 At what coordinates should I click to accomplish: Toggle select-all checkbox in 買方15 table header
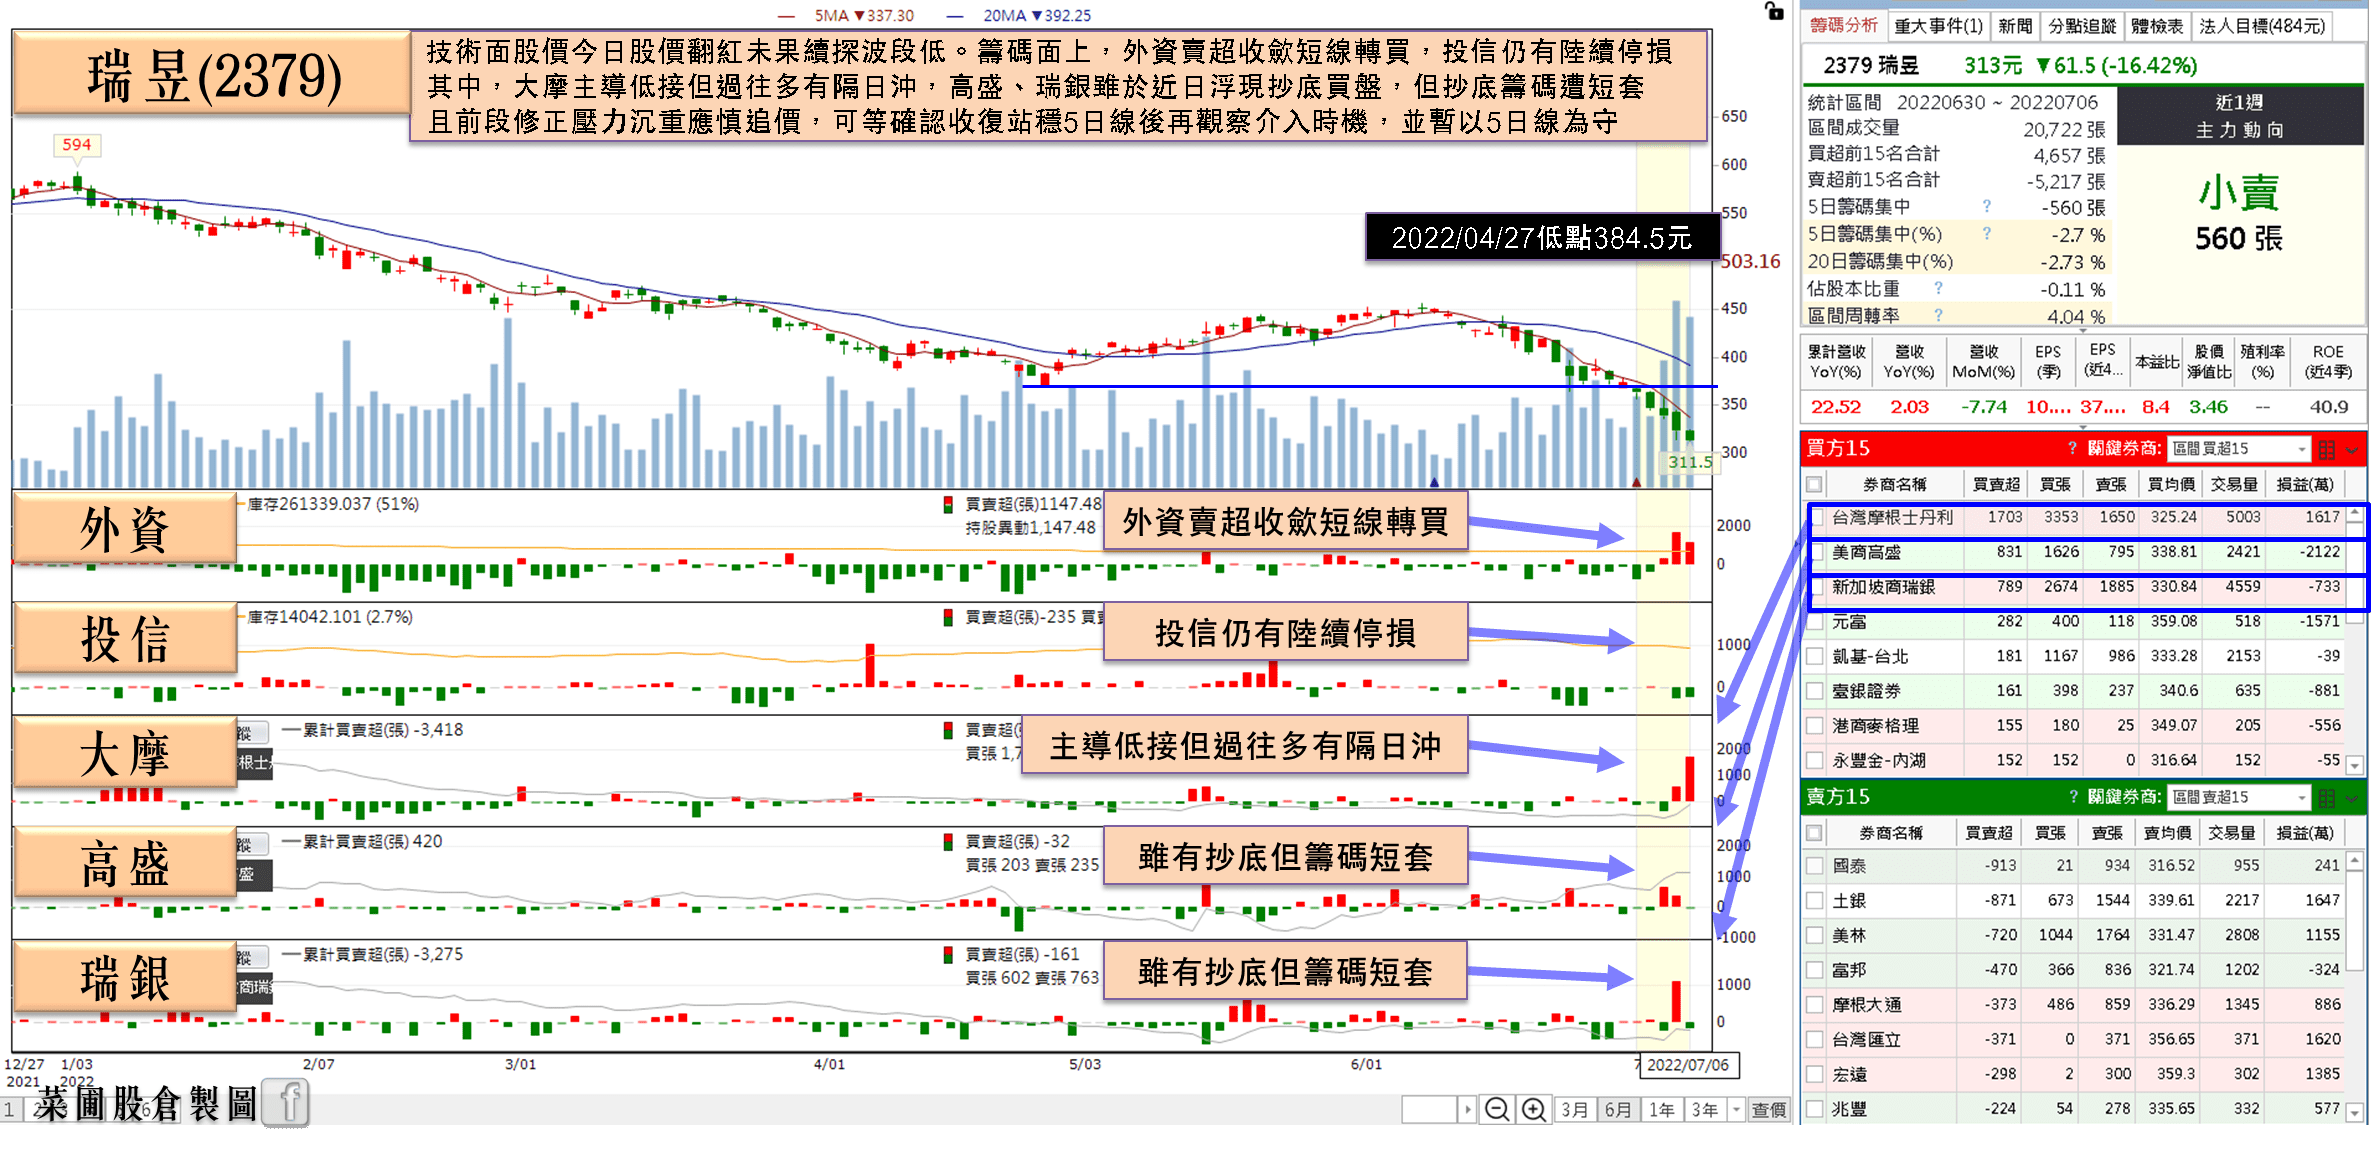[1815, 485]
